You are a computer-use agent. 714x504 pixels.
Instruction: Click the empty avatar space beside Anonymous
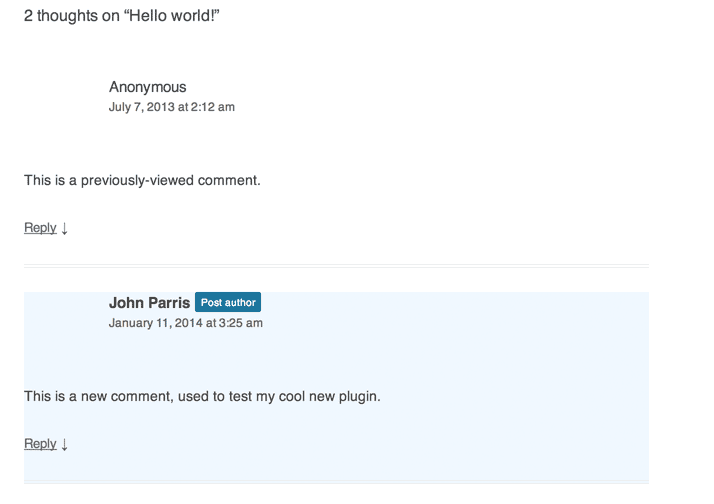click(x=64, y=97)
